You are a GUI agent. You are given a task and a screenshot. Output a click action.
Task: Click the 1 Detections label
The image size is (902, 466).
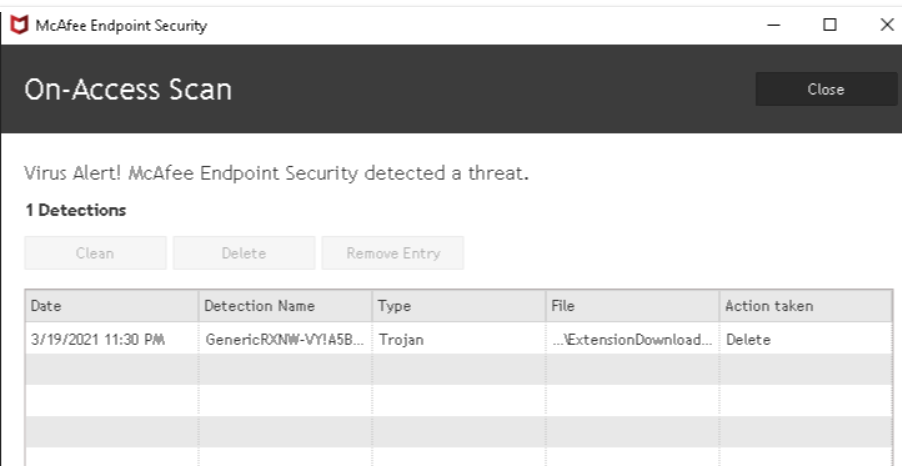pos(75,211)
